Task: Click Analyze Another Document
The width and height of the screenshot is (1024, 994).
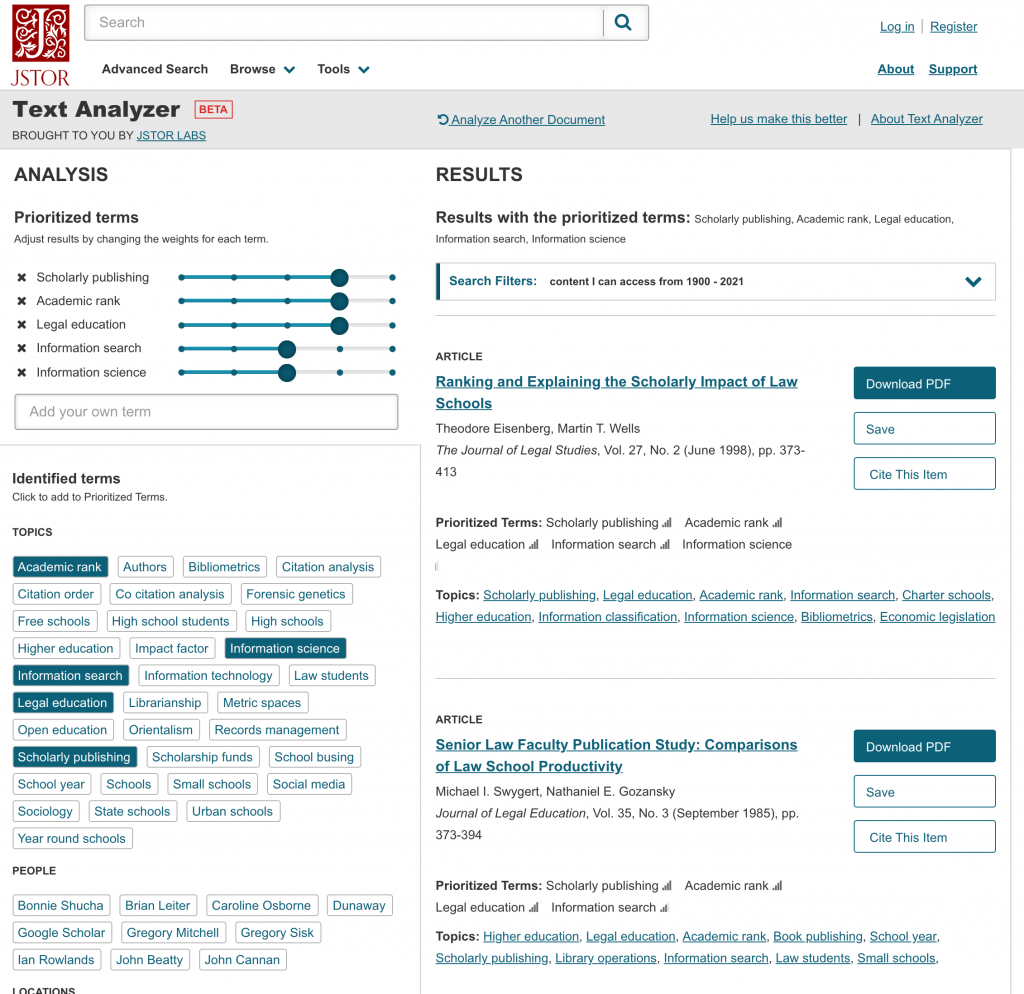Action: click(521, 120)
